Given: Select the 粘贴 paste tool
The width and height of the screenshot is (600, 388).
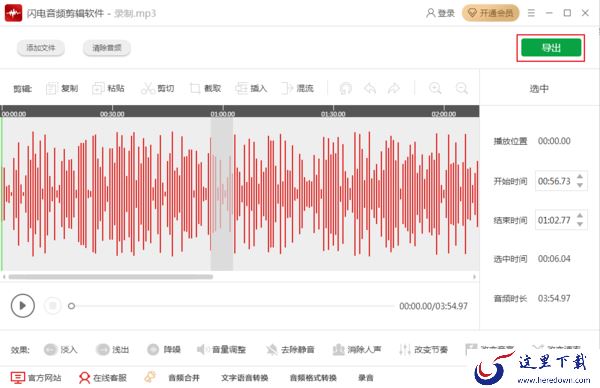Looking at the screenshot, I should pos(108,88).
